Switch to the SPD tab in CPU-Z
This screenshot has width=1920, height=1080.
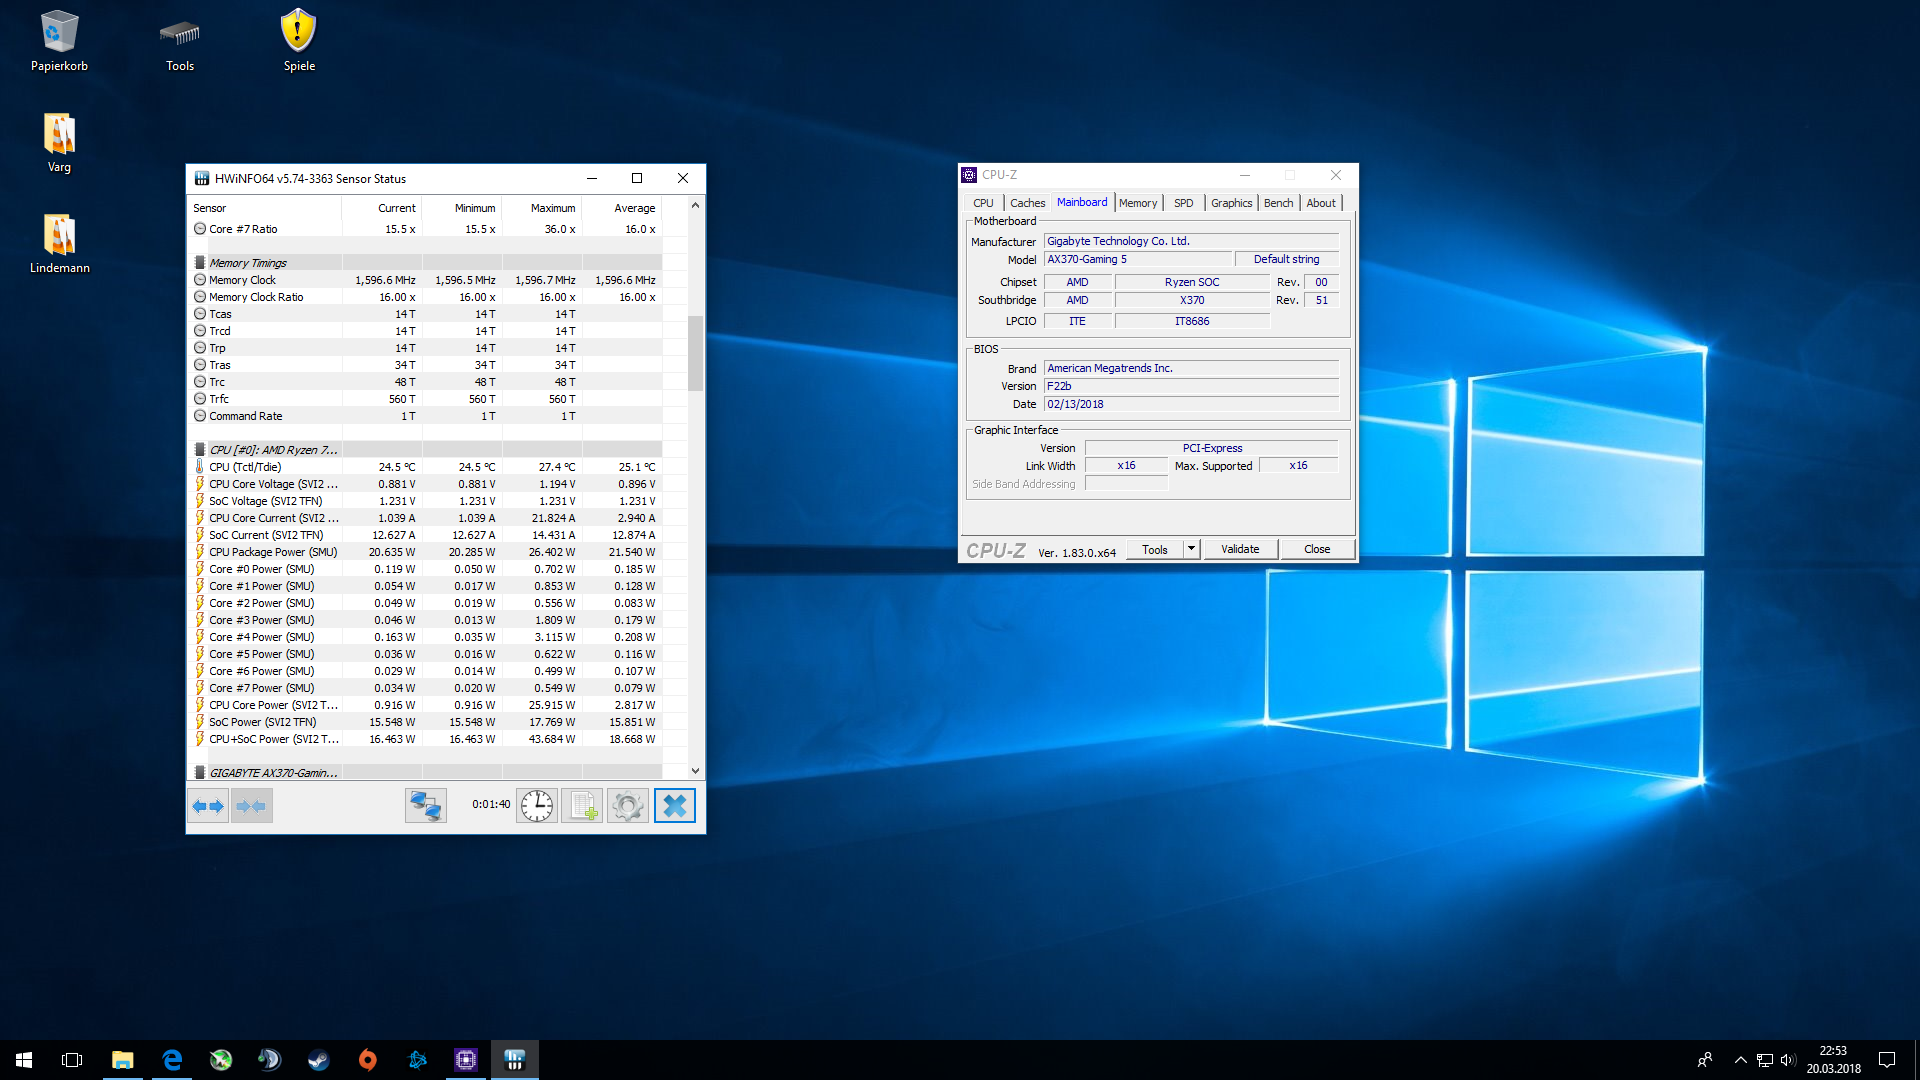click(x=1183, y=203)
